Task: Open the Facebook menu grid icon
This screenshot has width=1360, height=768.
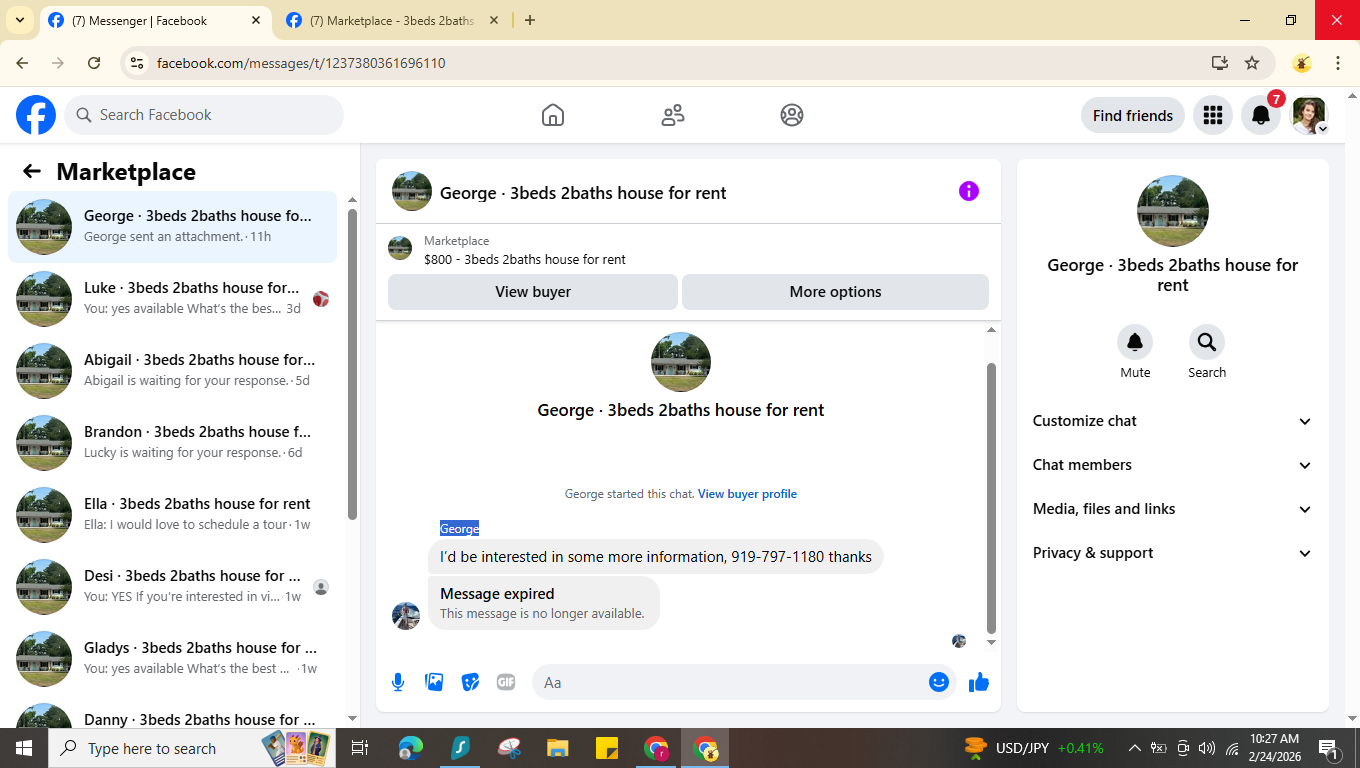Action: tap(1213, 115)
